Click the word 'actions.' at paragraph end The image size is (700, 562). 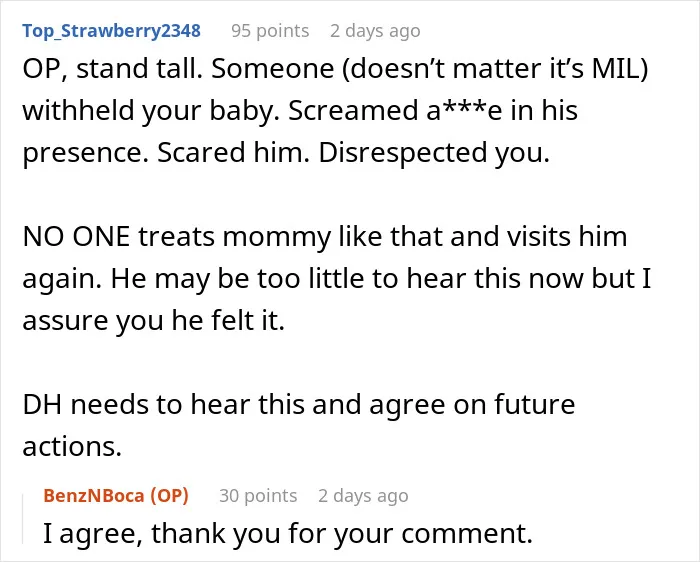72,446
